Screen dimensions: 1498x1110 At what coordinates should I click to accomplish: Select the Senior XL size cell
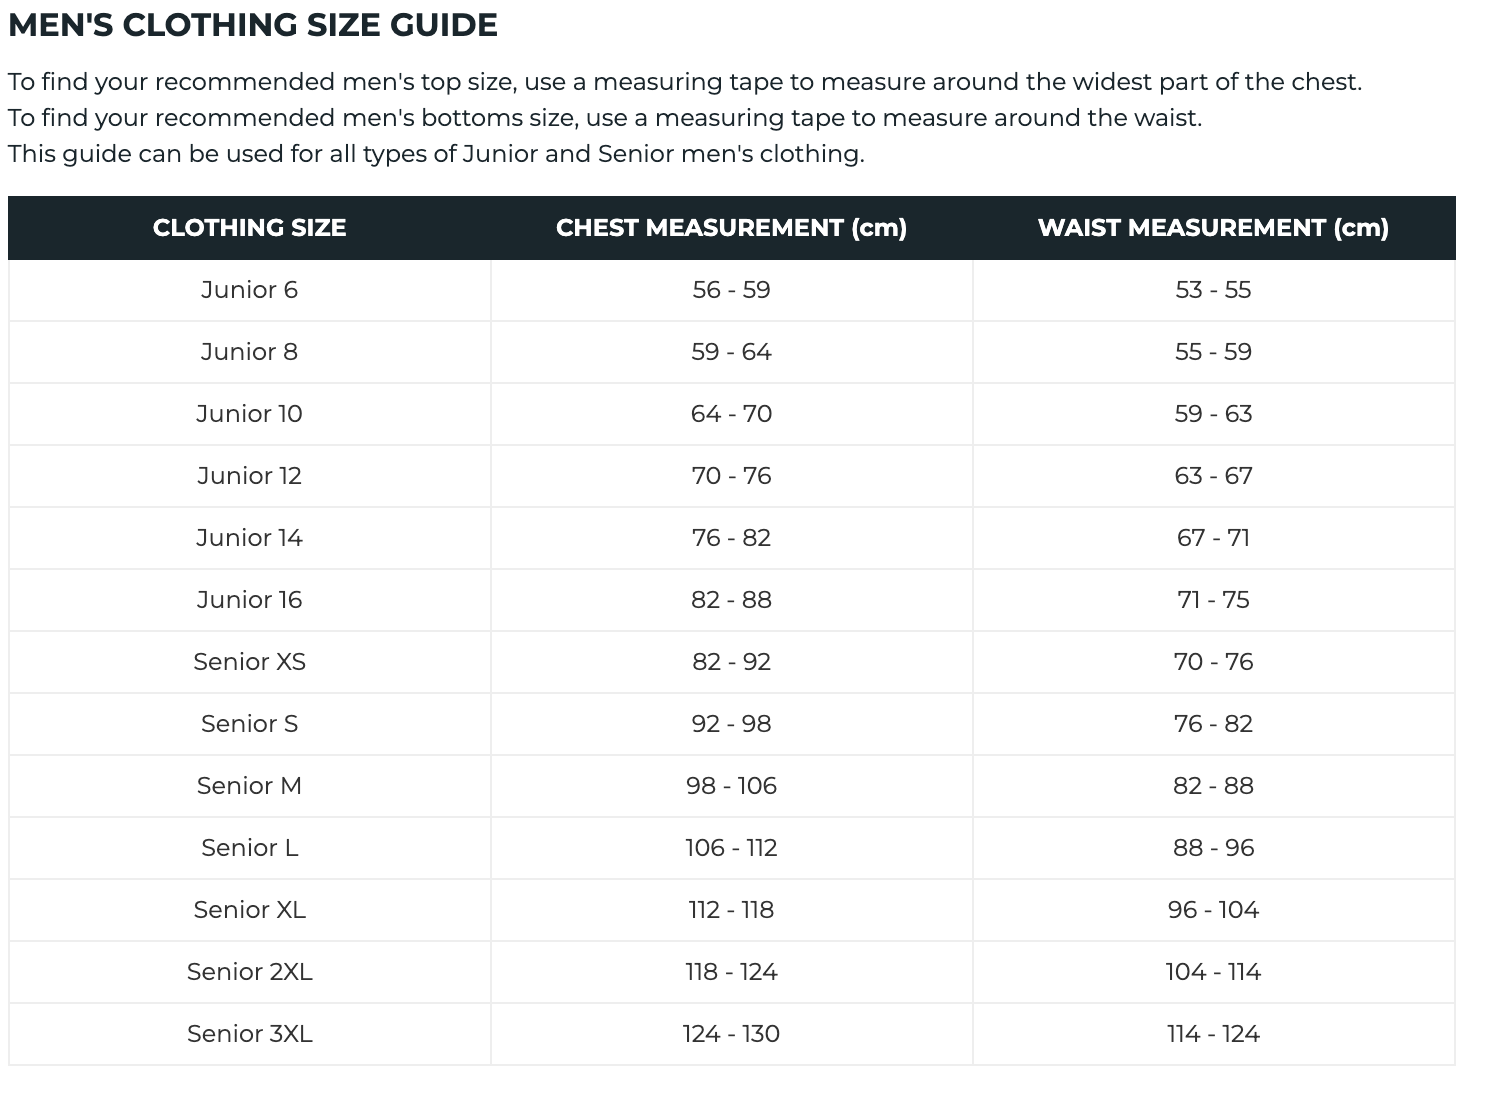pyautogui.click(x=249, y=910)
